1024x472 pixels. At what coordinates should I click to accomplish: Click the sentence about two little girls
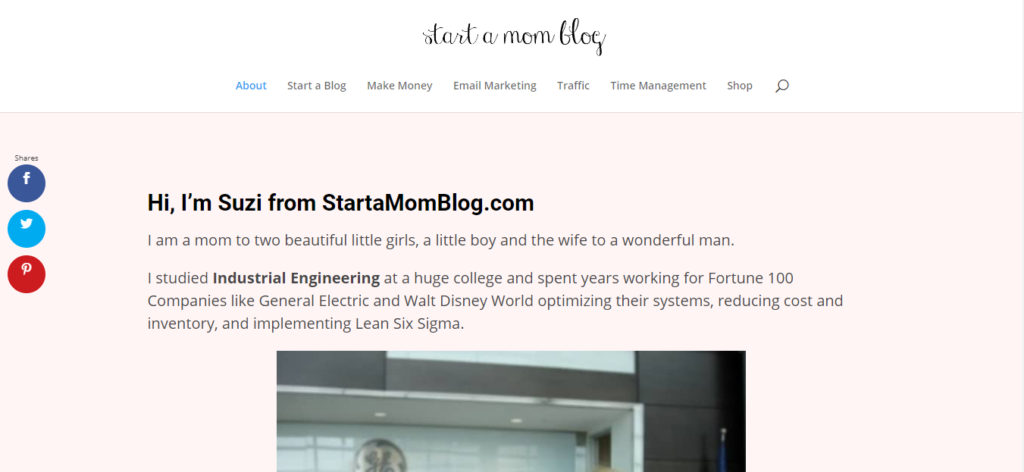441,240
